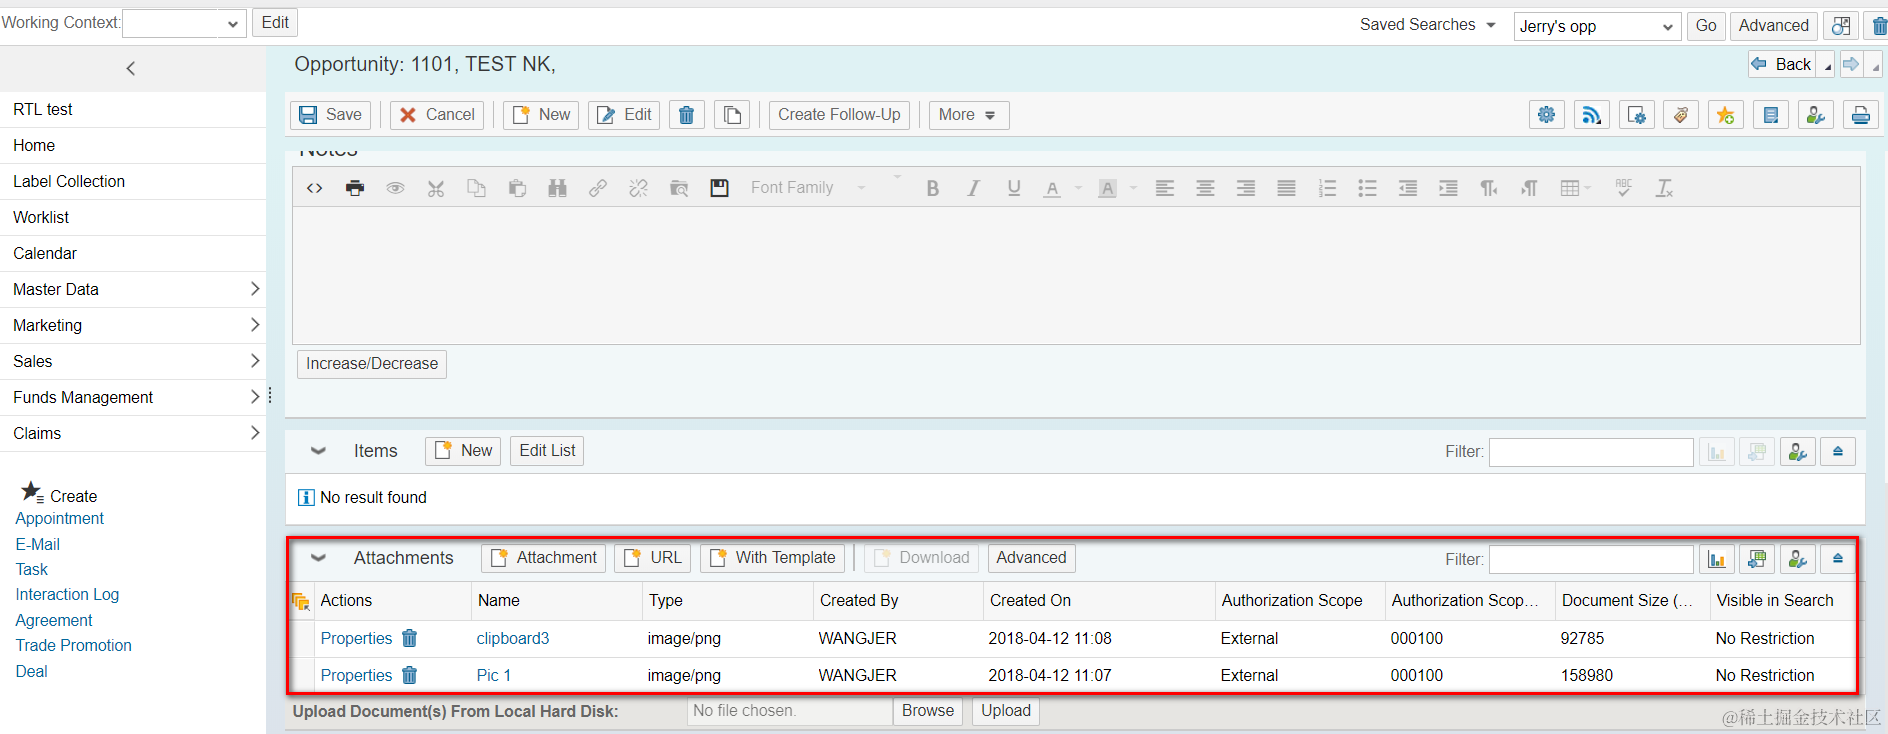Screen dimensions: 1888x734
Task: Toggle source code view in the editor
Action: click(314, 188)
